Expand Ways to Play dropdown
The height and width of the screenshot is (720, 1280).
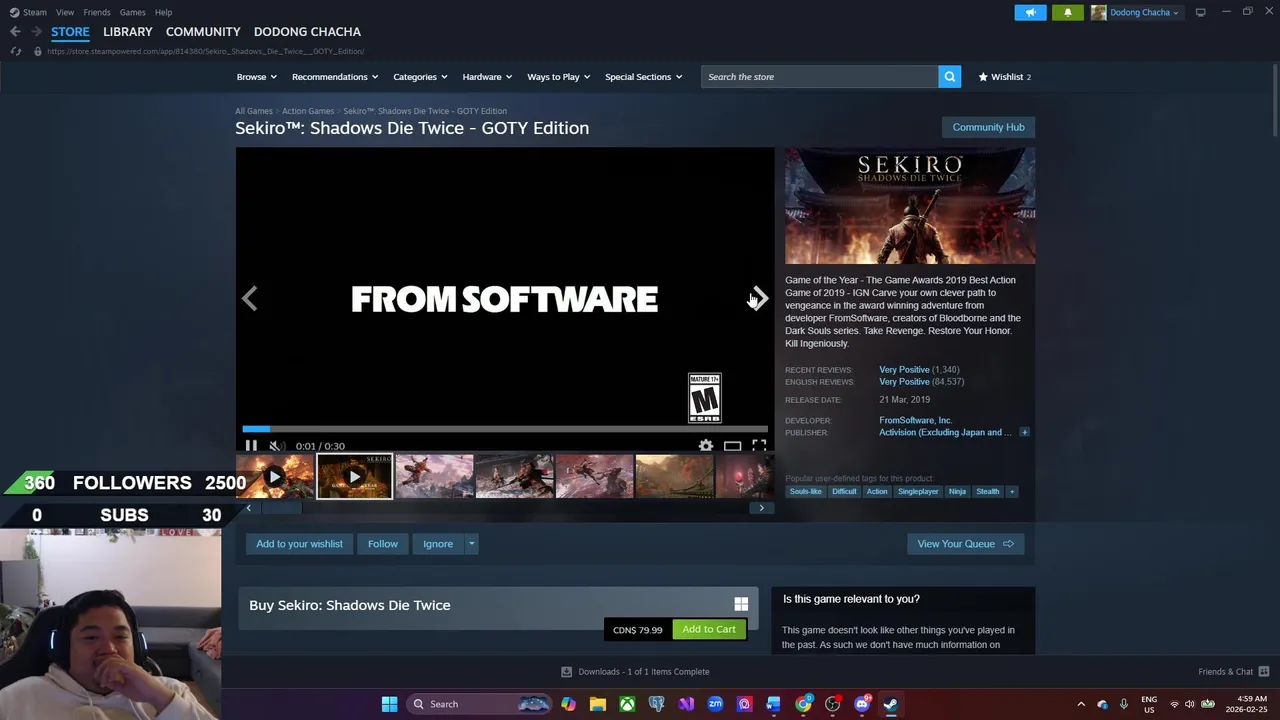(558, 77)
